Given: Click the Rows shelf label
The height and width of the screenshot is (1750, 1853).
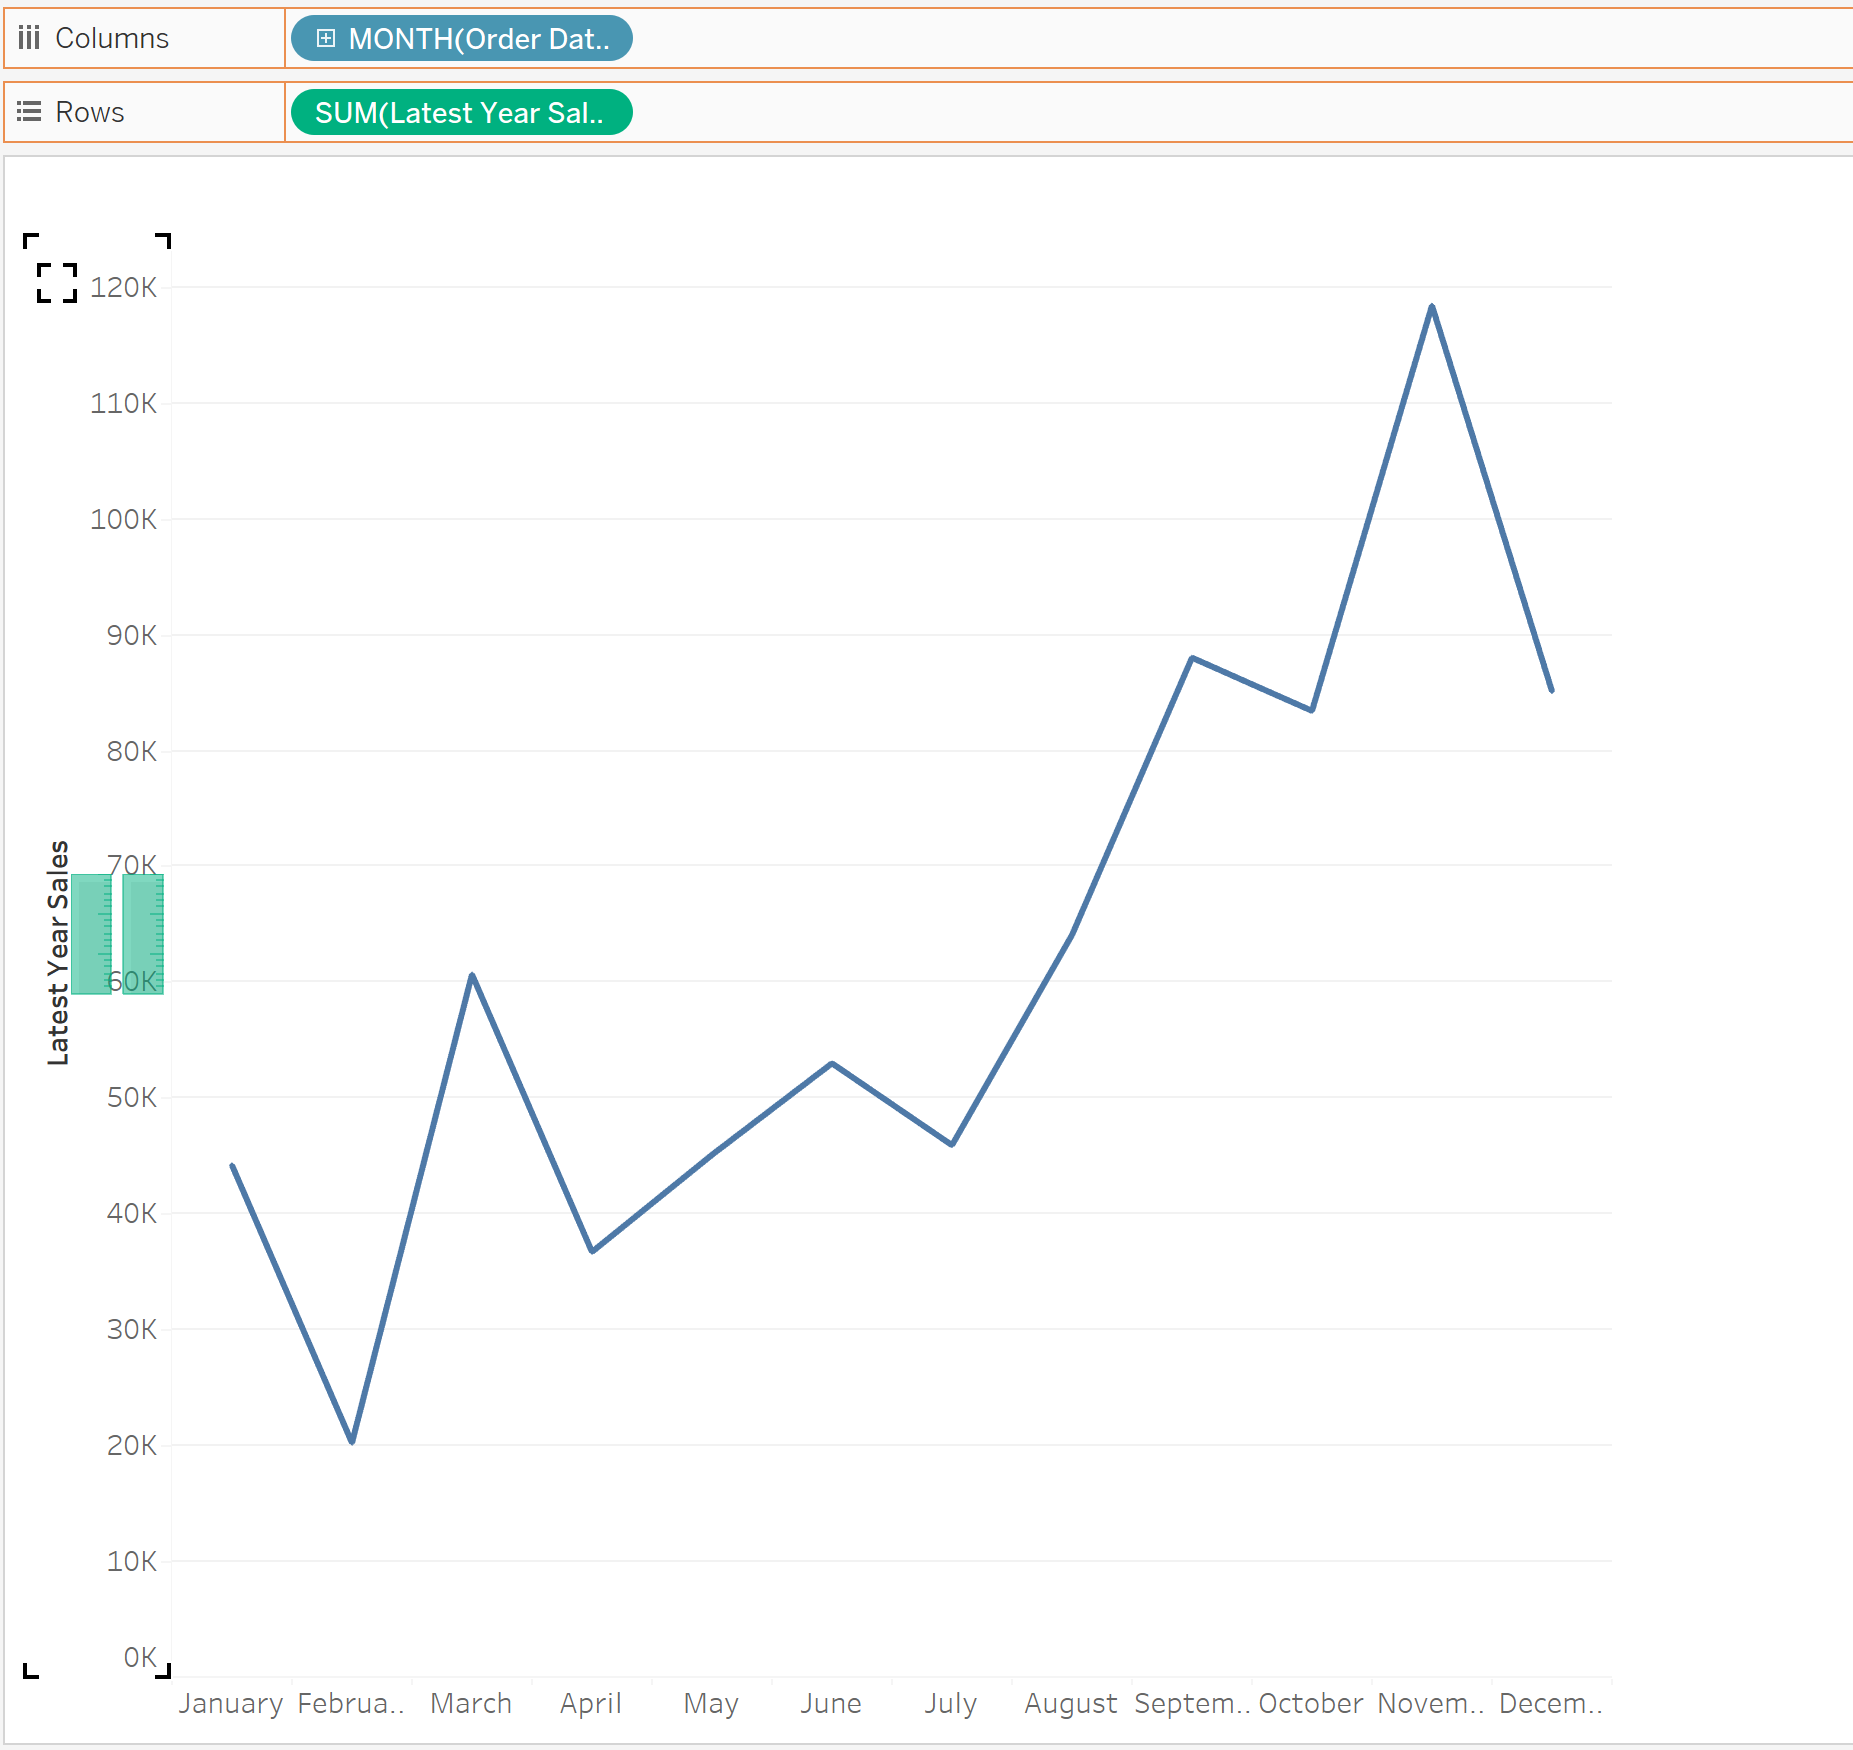Looking at the screenshot, I should click(90, 112).
